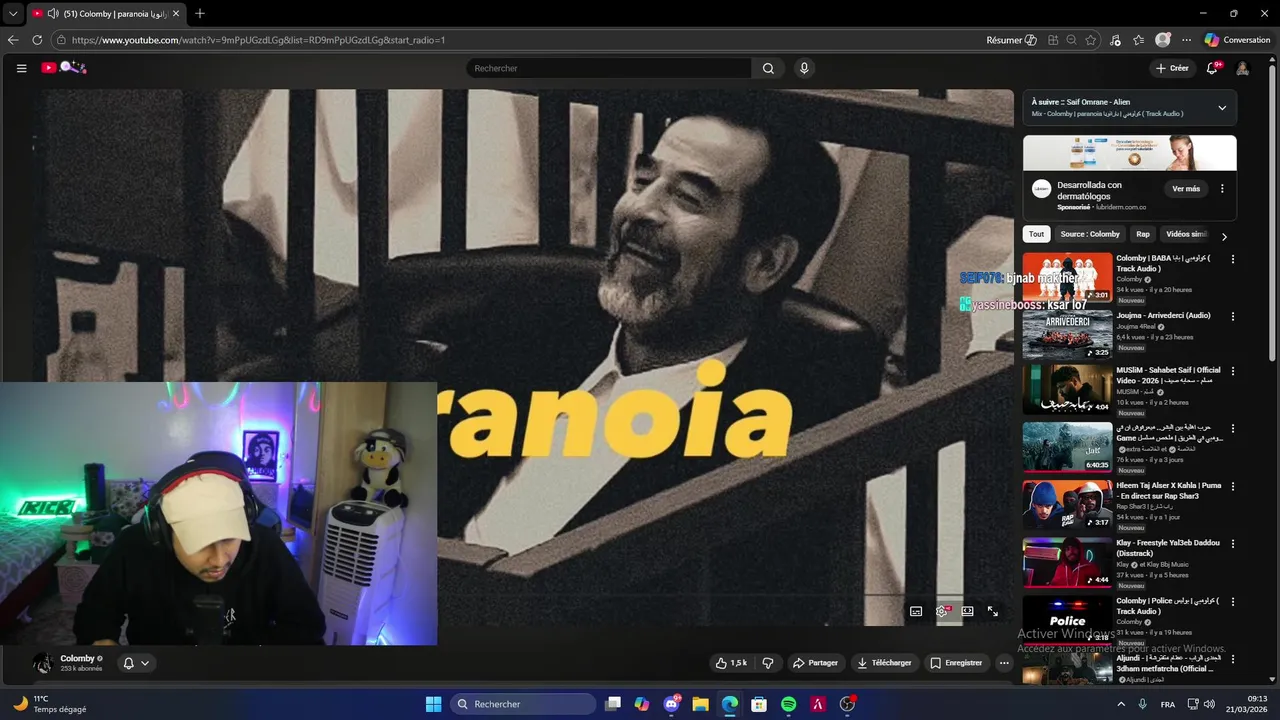1280x720 pixels.
Task: Open more actions ellipsis under the video
Action: click(x=1004, y=663)
